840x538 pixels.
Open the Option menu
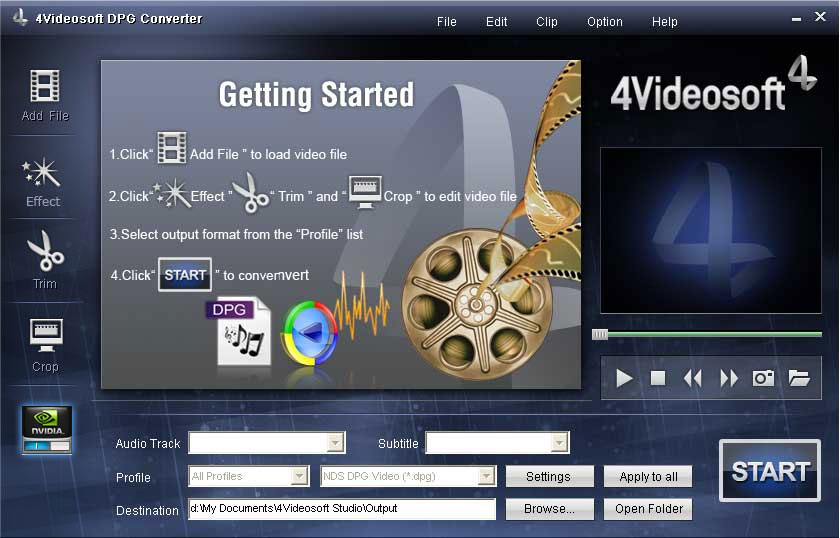(x=604, y=22)
